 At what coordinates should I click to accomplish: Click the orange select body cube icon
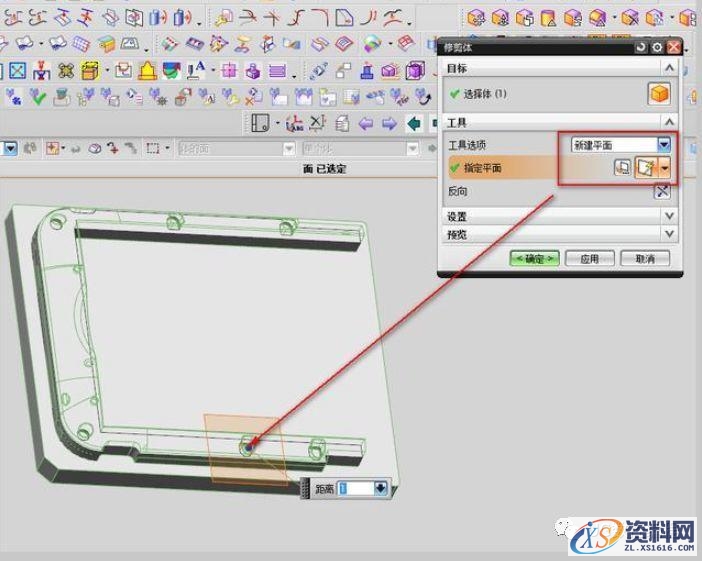[x=659, y=93]
